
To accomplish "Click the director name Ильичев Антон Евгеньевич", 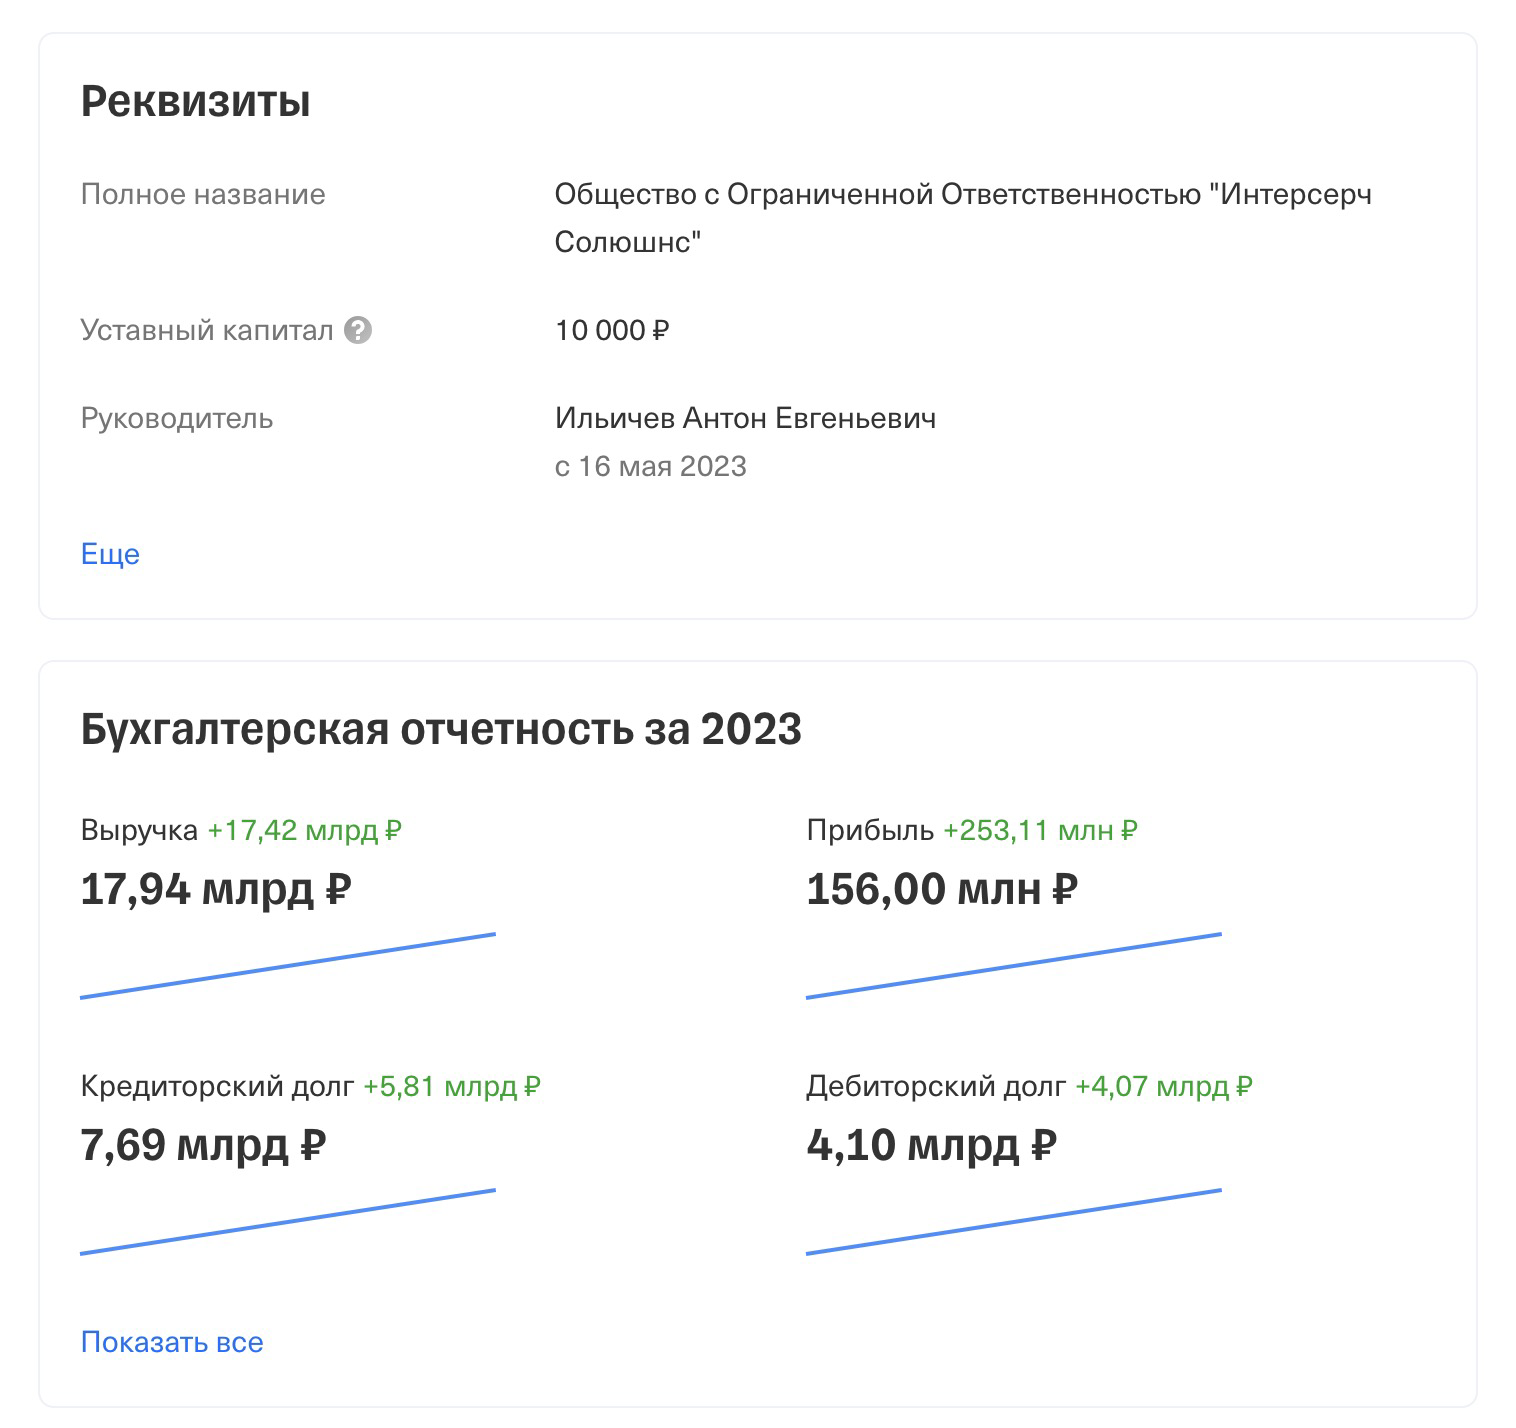I will click(x=745, y=418).
